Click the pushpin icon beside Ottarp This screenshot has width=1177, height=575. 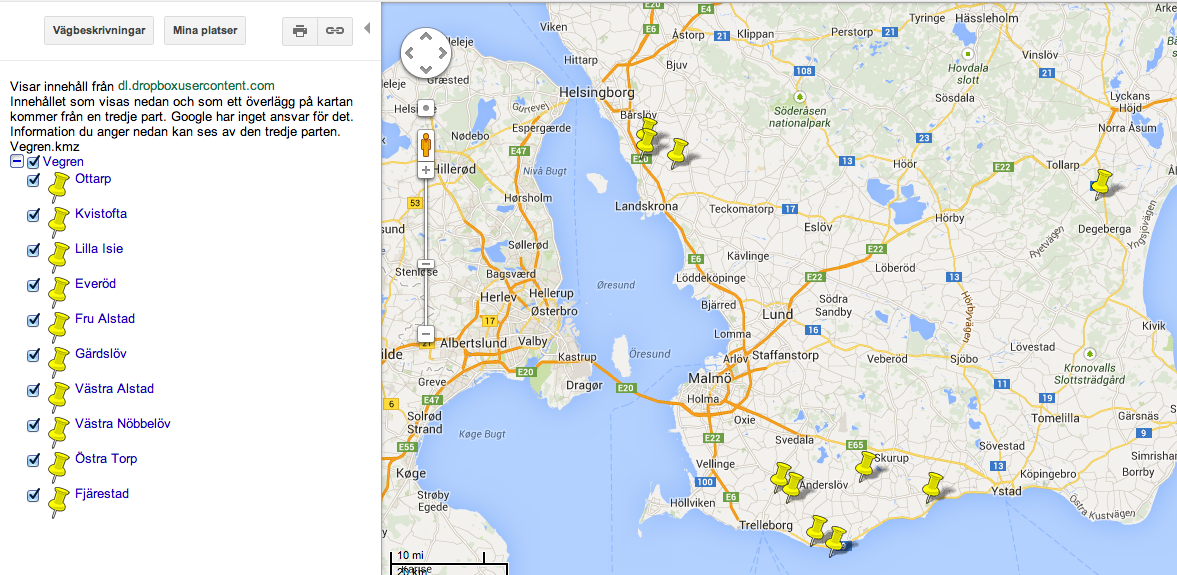[x=58, y=188]
